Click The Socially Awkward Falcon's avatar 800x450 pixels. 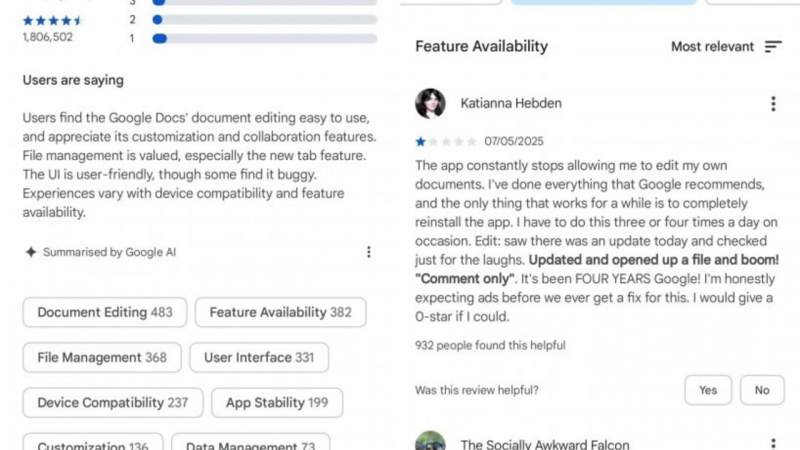click(430, 442)
